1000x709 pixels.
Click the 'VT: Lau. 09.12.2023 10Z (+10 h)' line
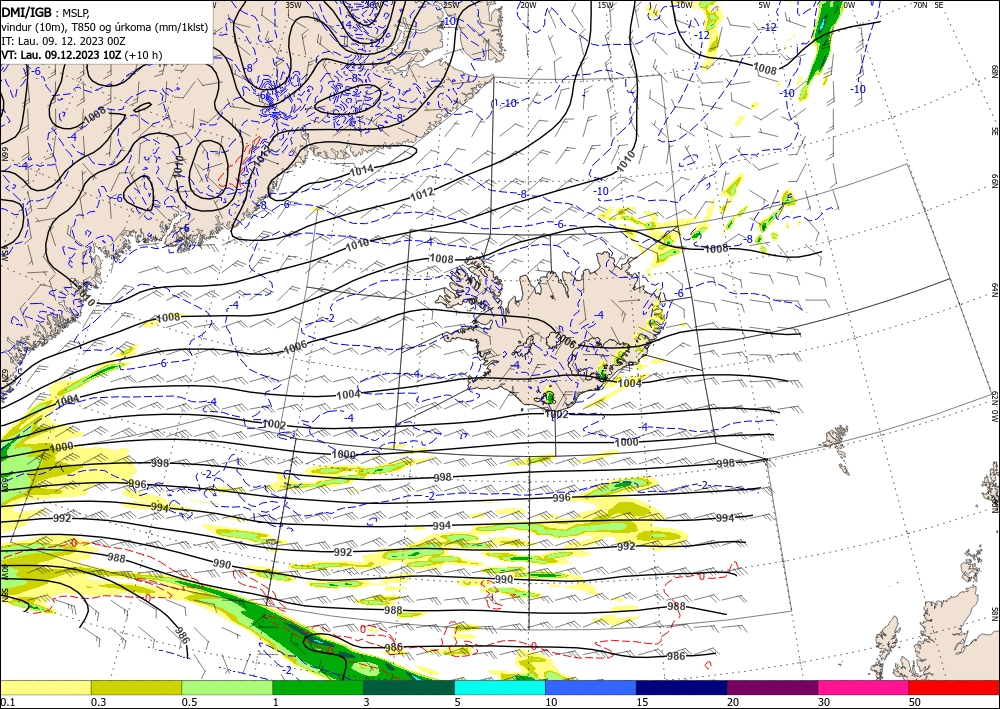[82, 55]
